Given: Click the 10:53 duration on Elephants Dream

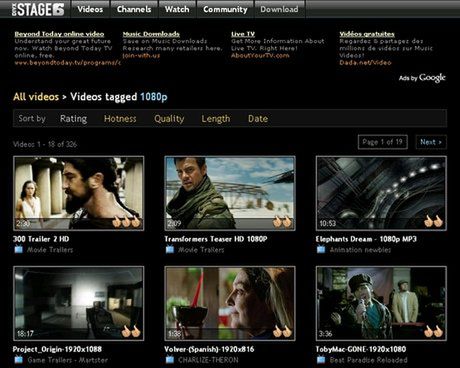Looking at the screenshot, I should pos(327,223).
